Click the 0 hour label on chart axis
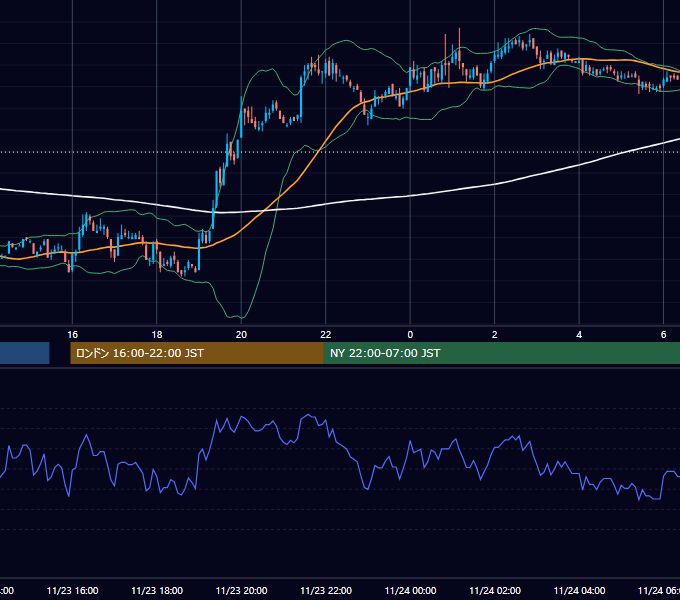The image size is (680, 600). (410, 334)
